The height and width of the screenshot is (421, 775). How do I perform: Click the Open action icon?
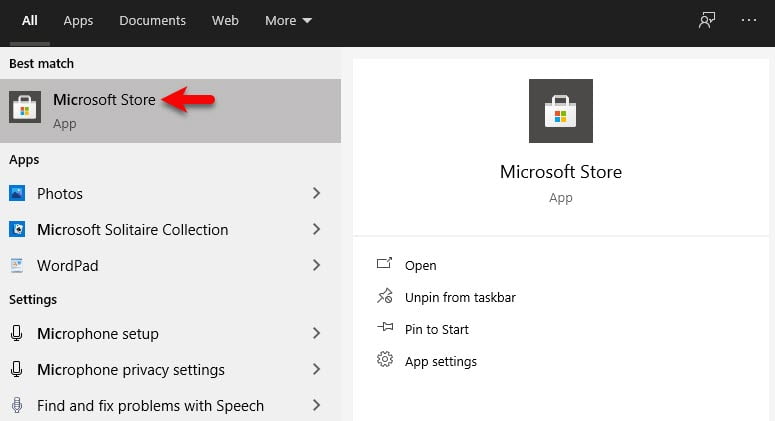click(x=385, y=264)
